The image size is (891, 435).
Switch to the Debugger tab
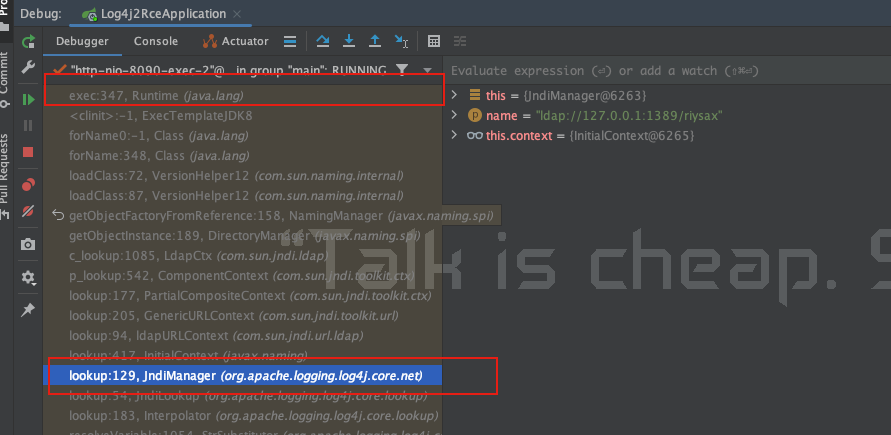click(82, 41)
